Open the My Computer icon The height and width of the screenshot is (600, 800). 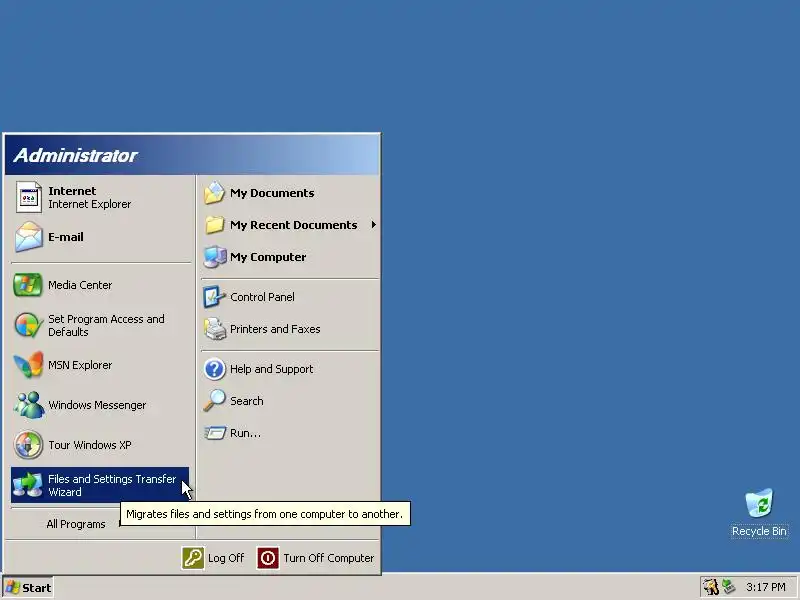[x=215, y=257]
